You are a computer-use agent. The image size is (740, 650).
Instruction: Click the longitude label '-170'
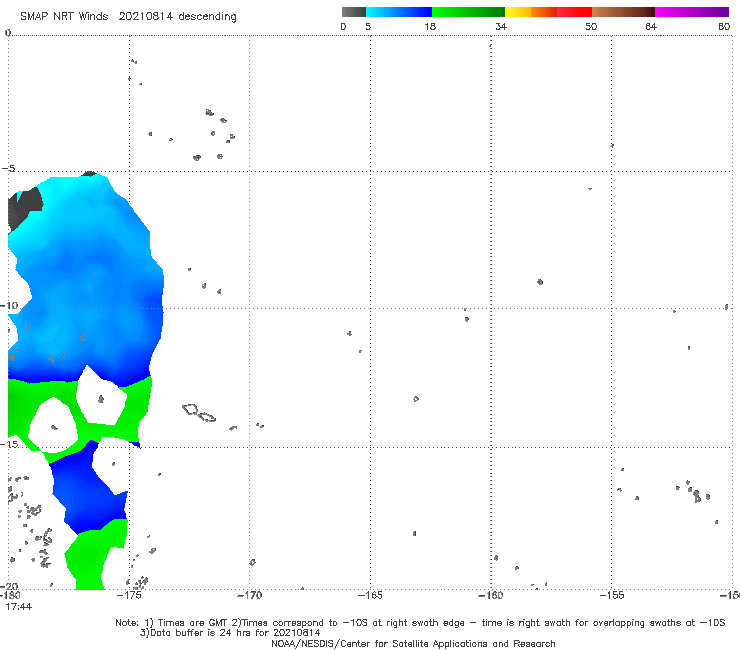click(x=250, y=595)
